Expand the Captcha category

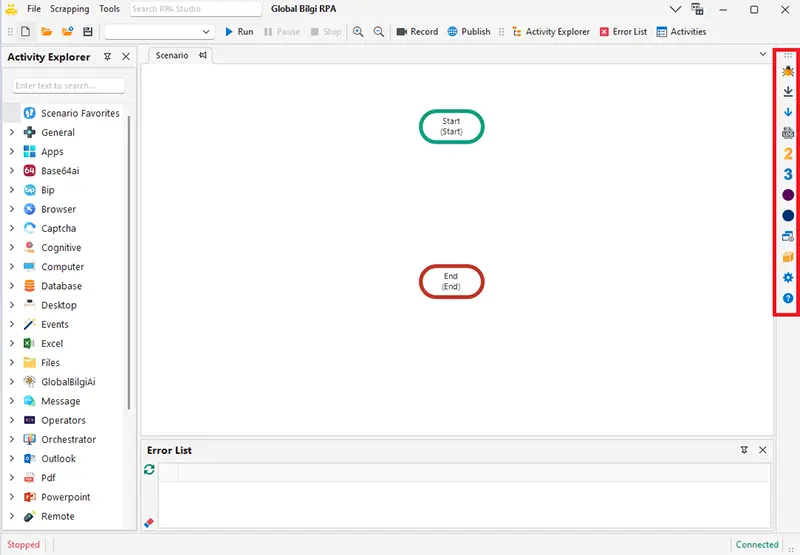(12, 228)
